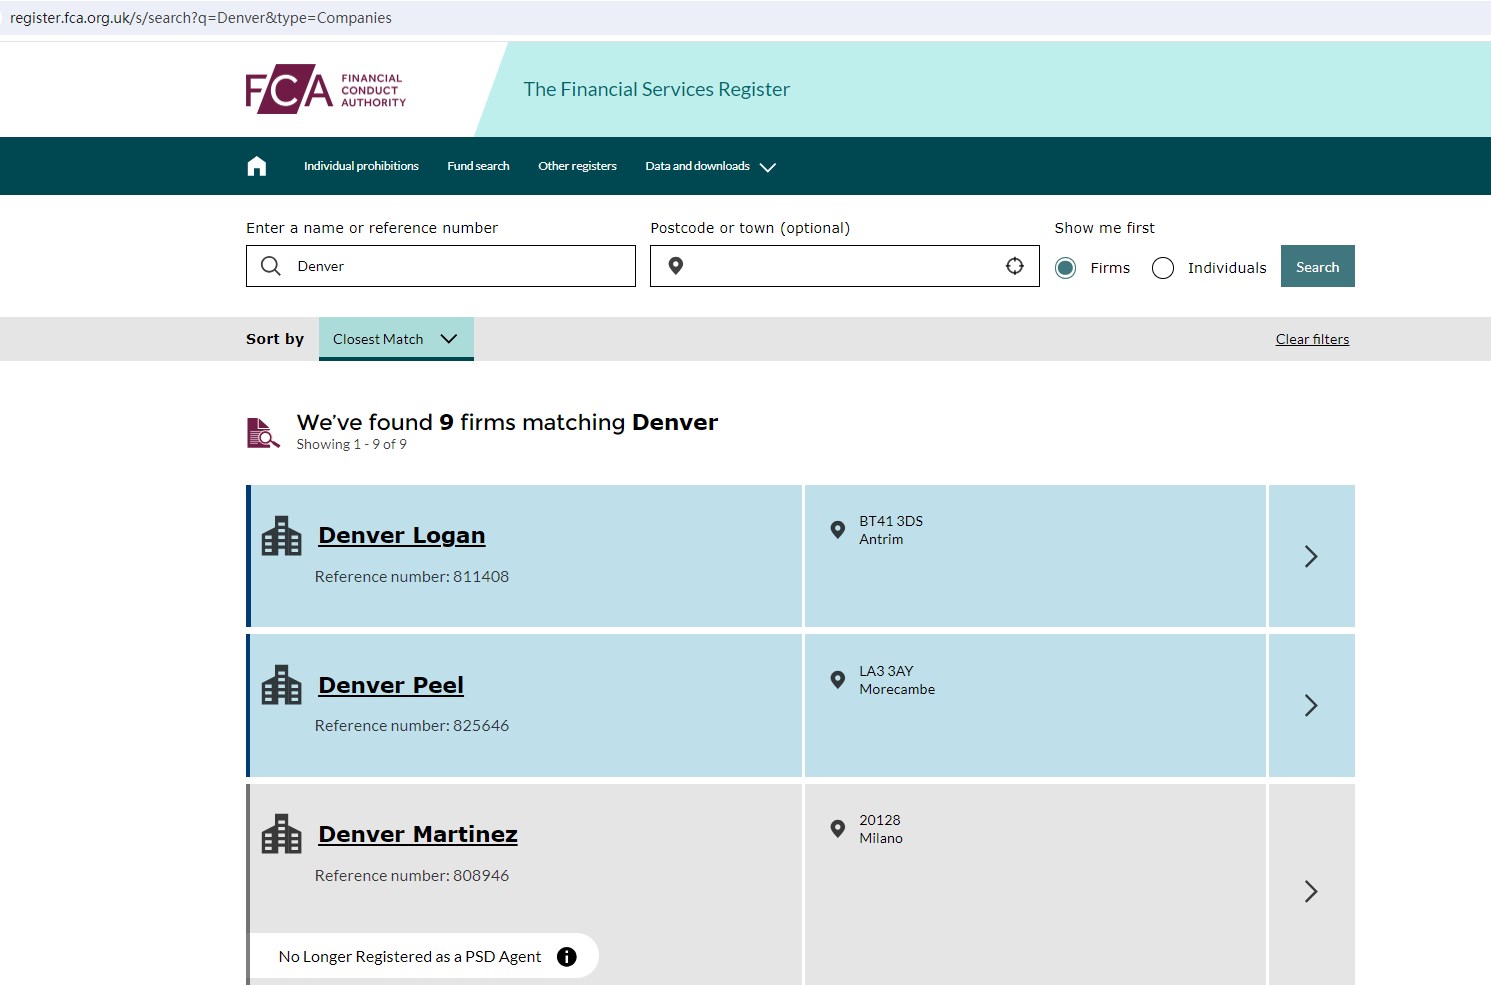Click the We've found 9 firms heading

pyautogui.click(x=507, y=422)
